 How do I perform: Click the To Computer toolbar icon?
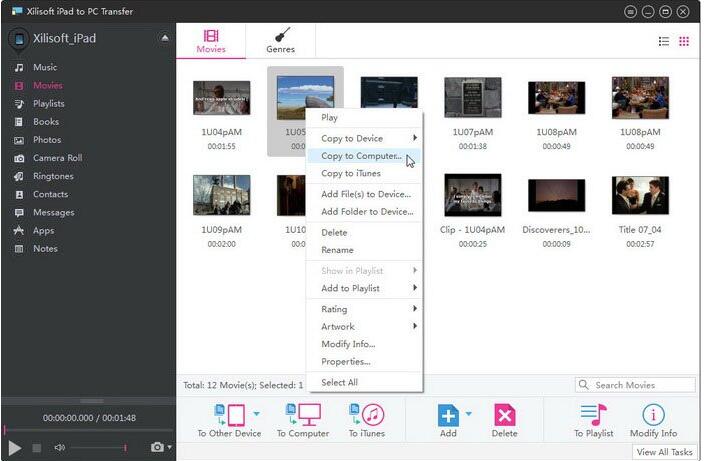pos(304,415)
